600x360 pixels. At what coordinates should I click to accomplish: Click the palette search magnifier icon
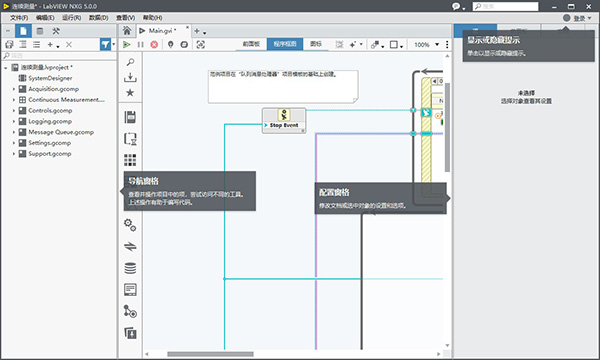[130, 62]
